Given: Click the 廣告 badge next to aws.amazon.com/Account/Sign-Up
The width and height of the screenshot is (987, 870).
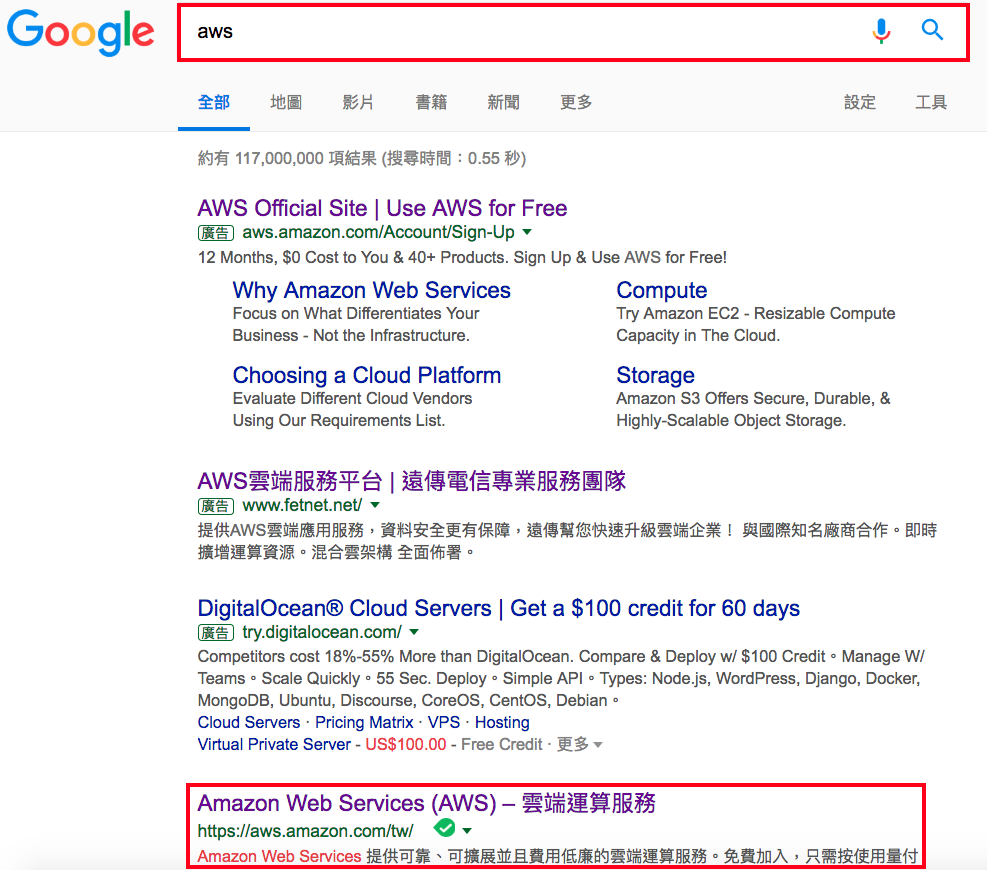Looking at the screenshot, I should 216,233.
